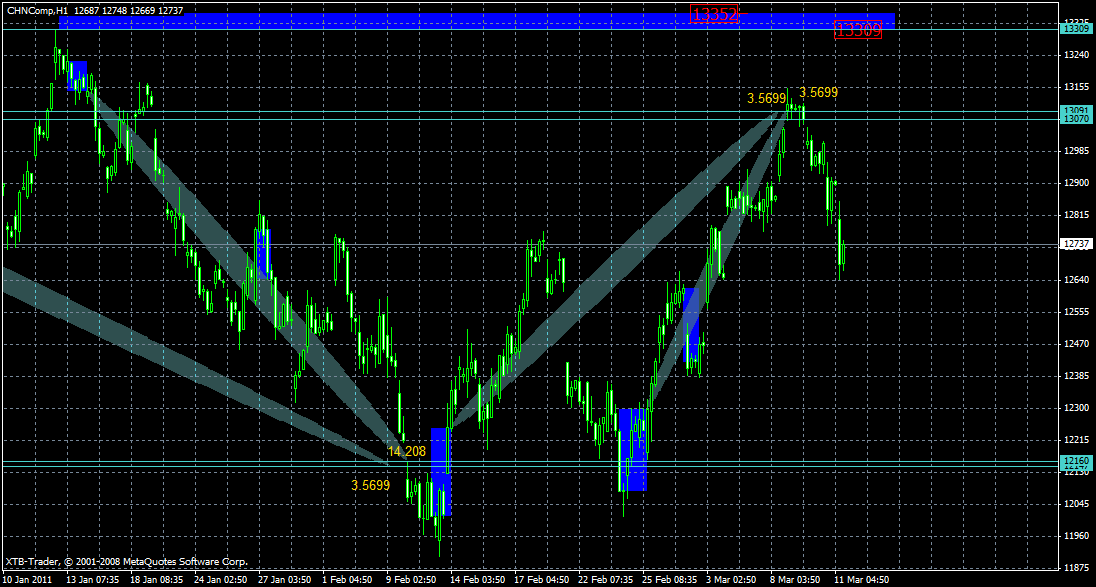
Task: Click the 25 Feb 08:35 time label
Action: click(x=668, y=581)
